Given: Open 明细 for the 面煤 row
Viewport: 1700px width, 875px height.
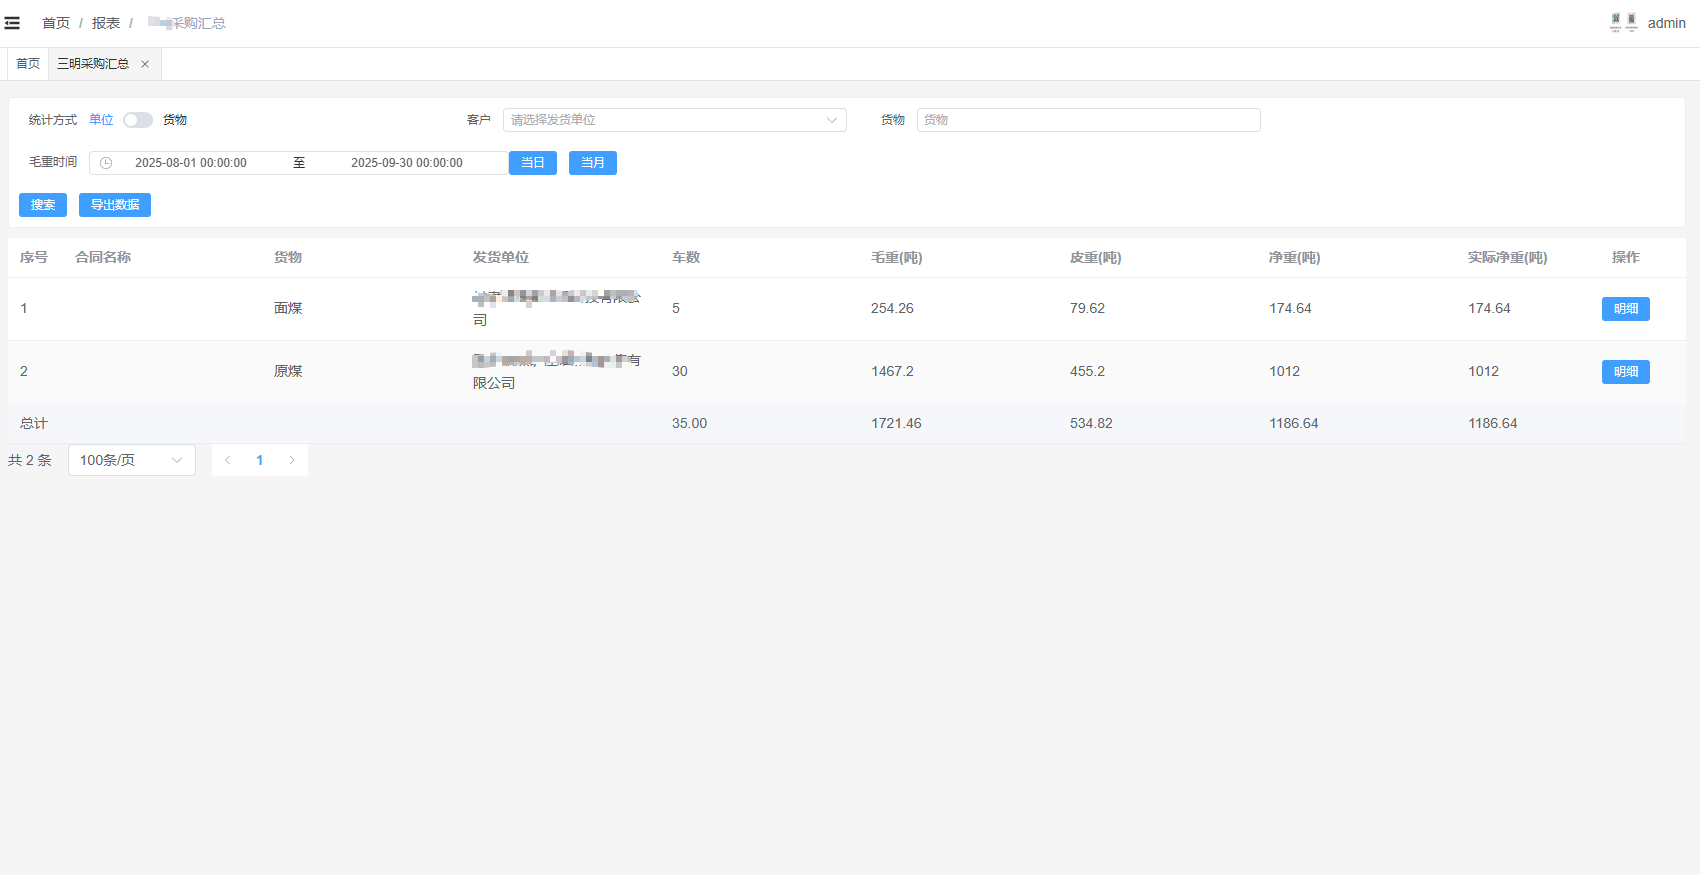Looking at the screenshot, I should click(1625, 309).
